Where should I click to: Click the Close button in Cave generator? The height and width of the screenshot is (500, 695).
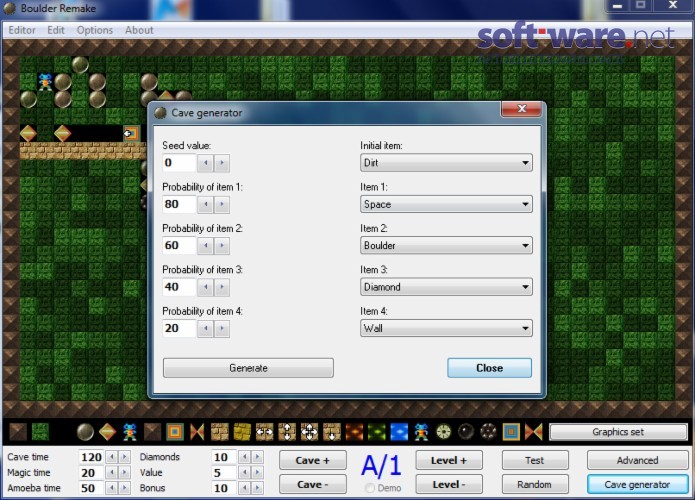click(x=489, y=368)
